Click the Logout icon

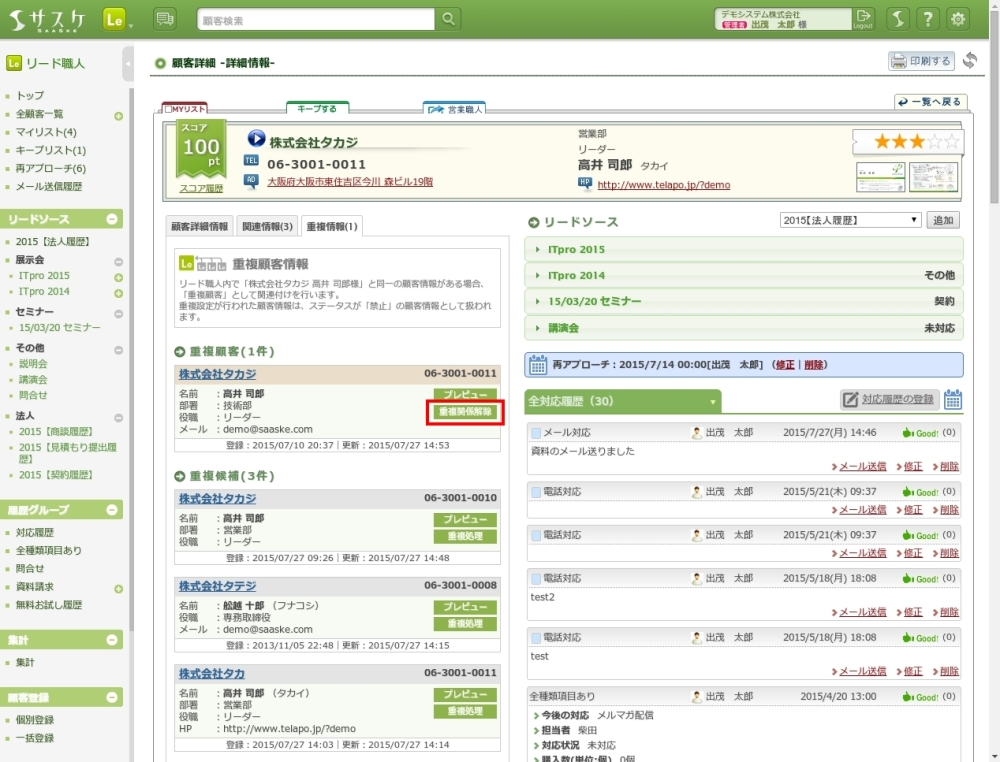863,19
